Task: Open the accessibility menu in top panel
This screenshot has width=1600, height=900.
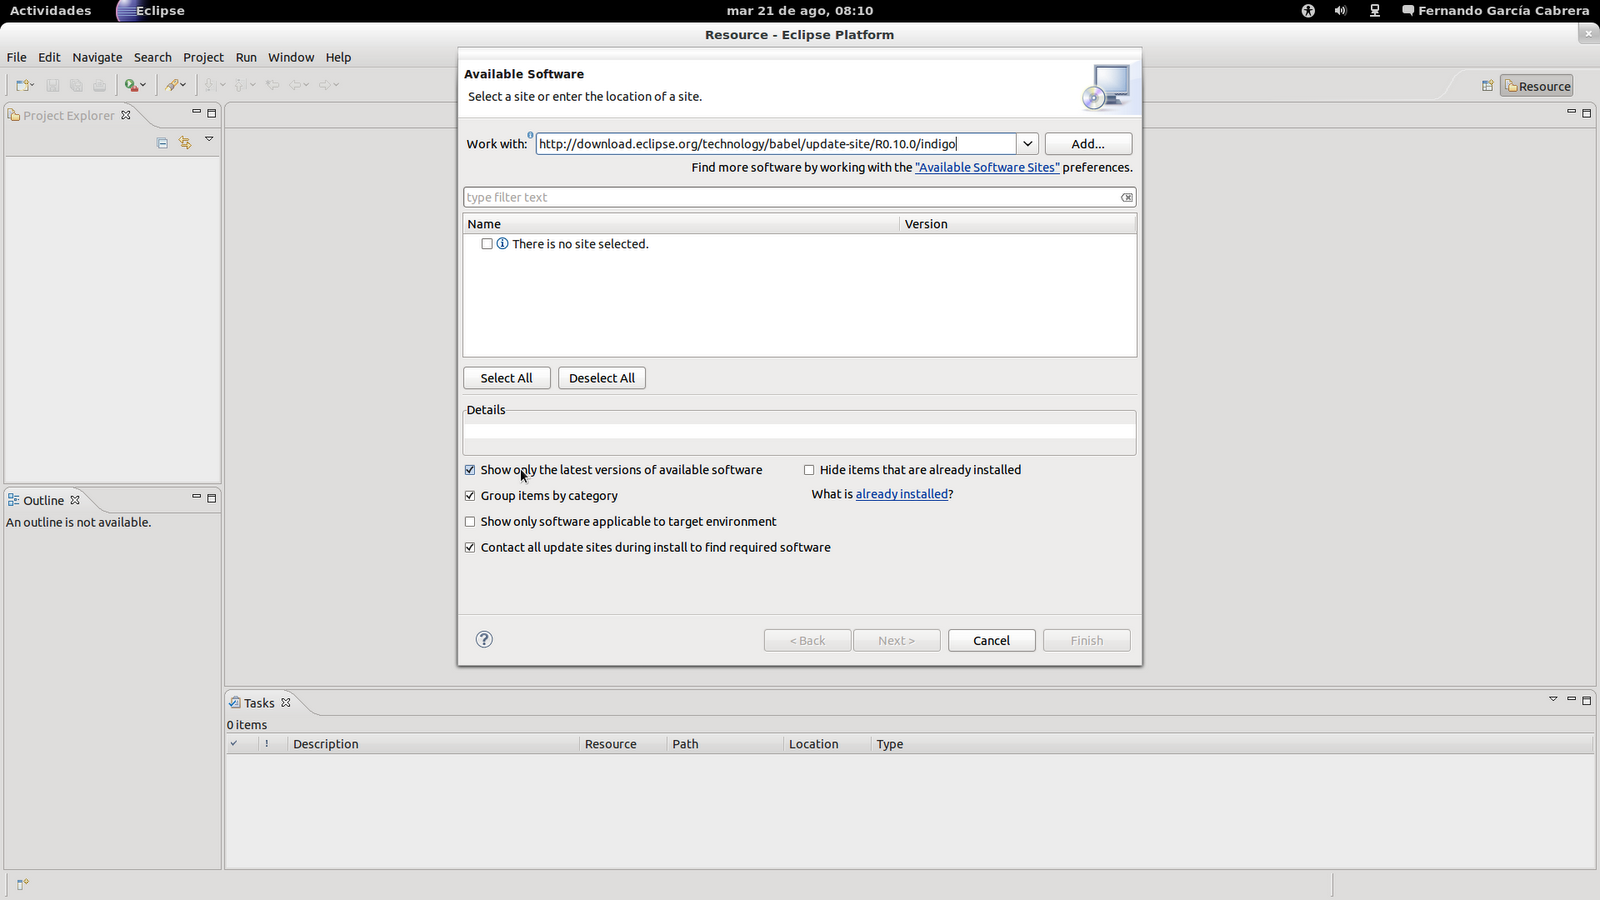Action: click(1308, 10)
